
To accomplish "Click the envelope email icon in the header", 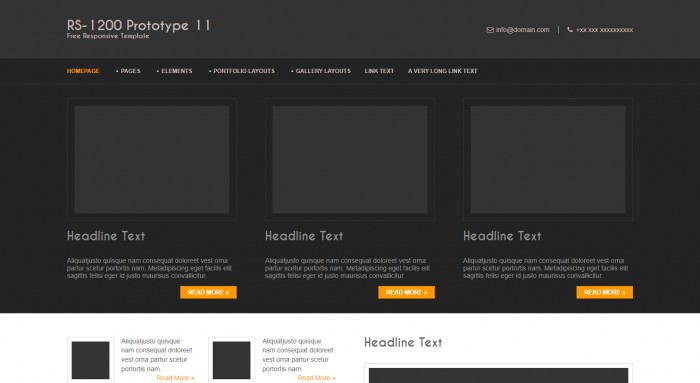I will coord(490,30).
